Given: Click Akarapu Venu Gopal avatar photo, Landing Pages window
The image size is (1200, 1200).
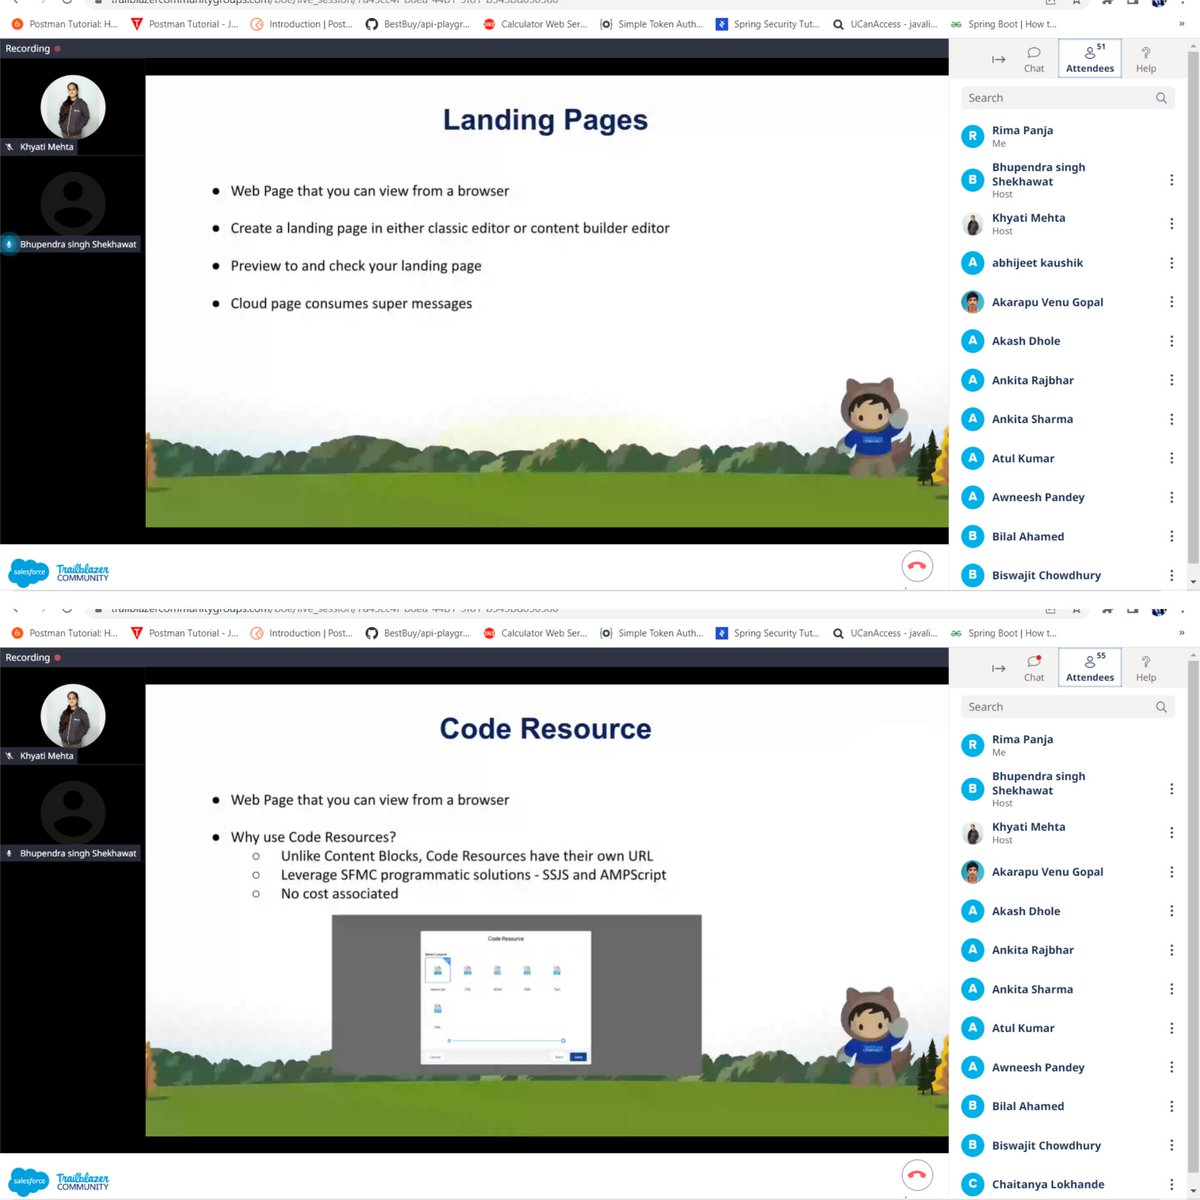Looking at the screenshot, I should 972,302.
